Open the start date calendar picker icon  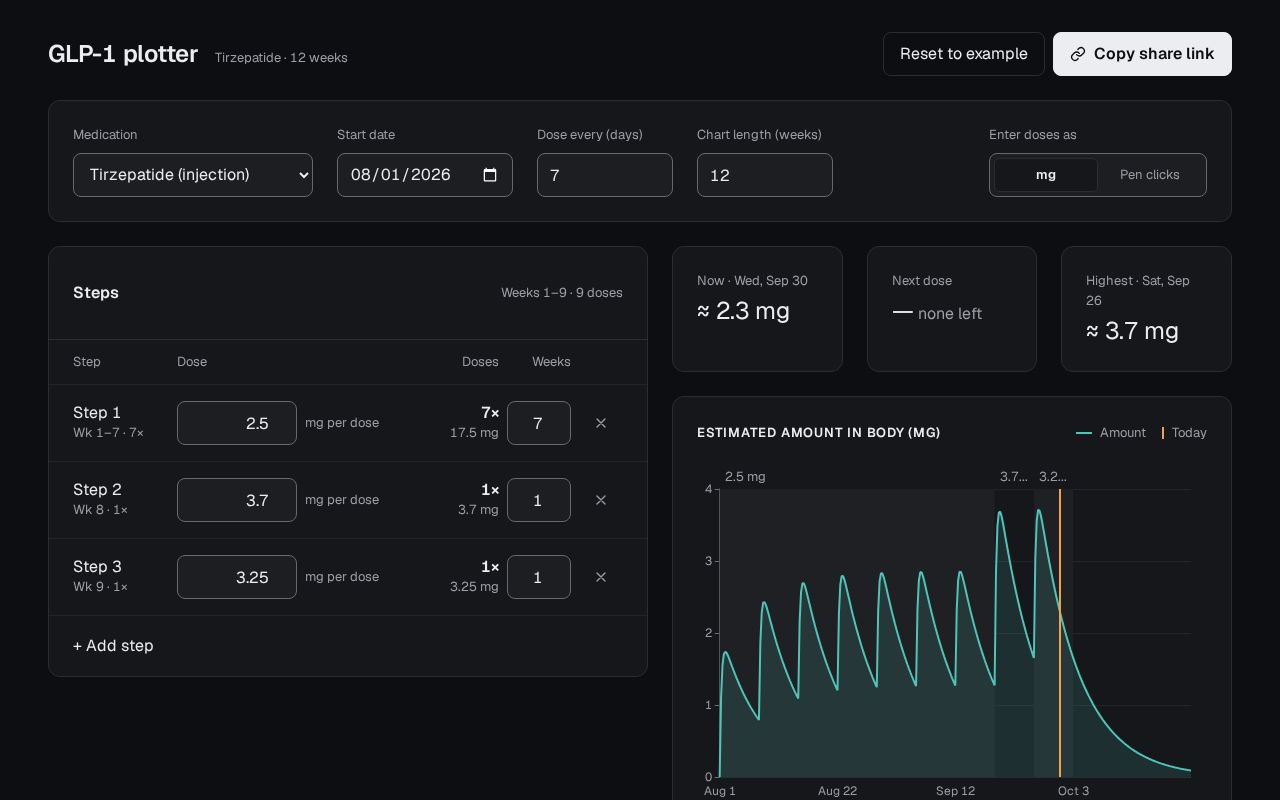coord(490,175)
